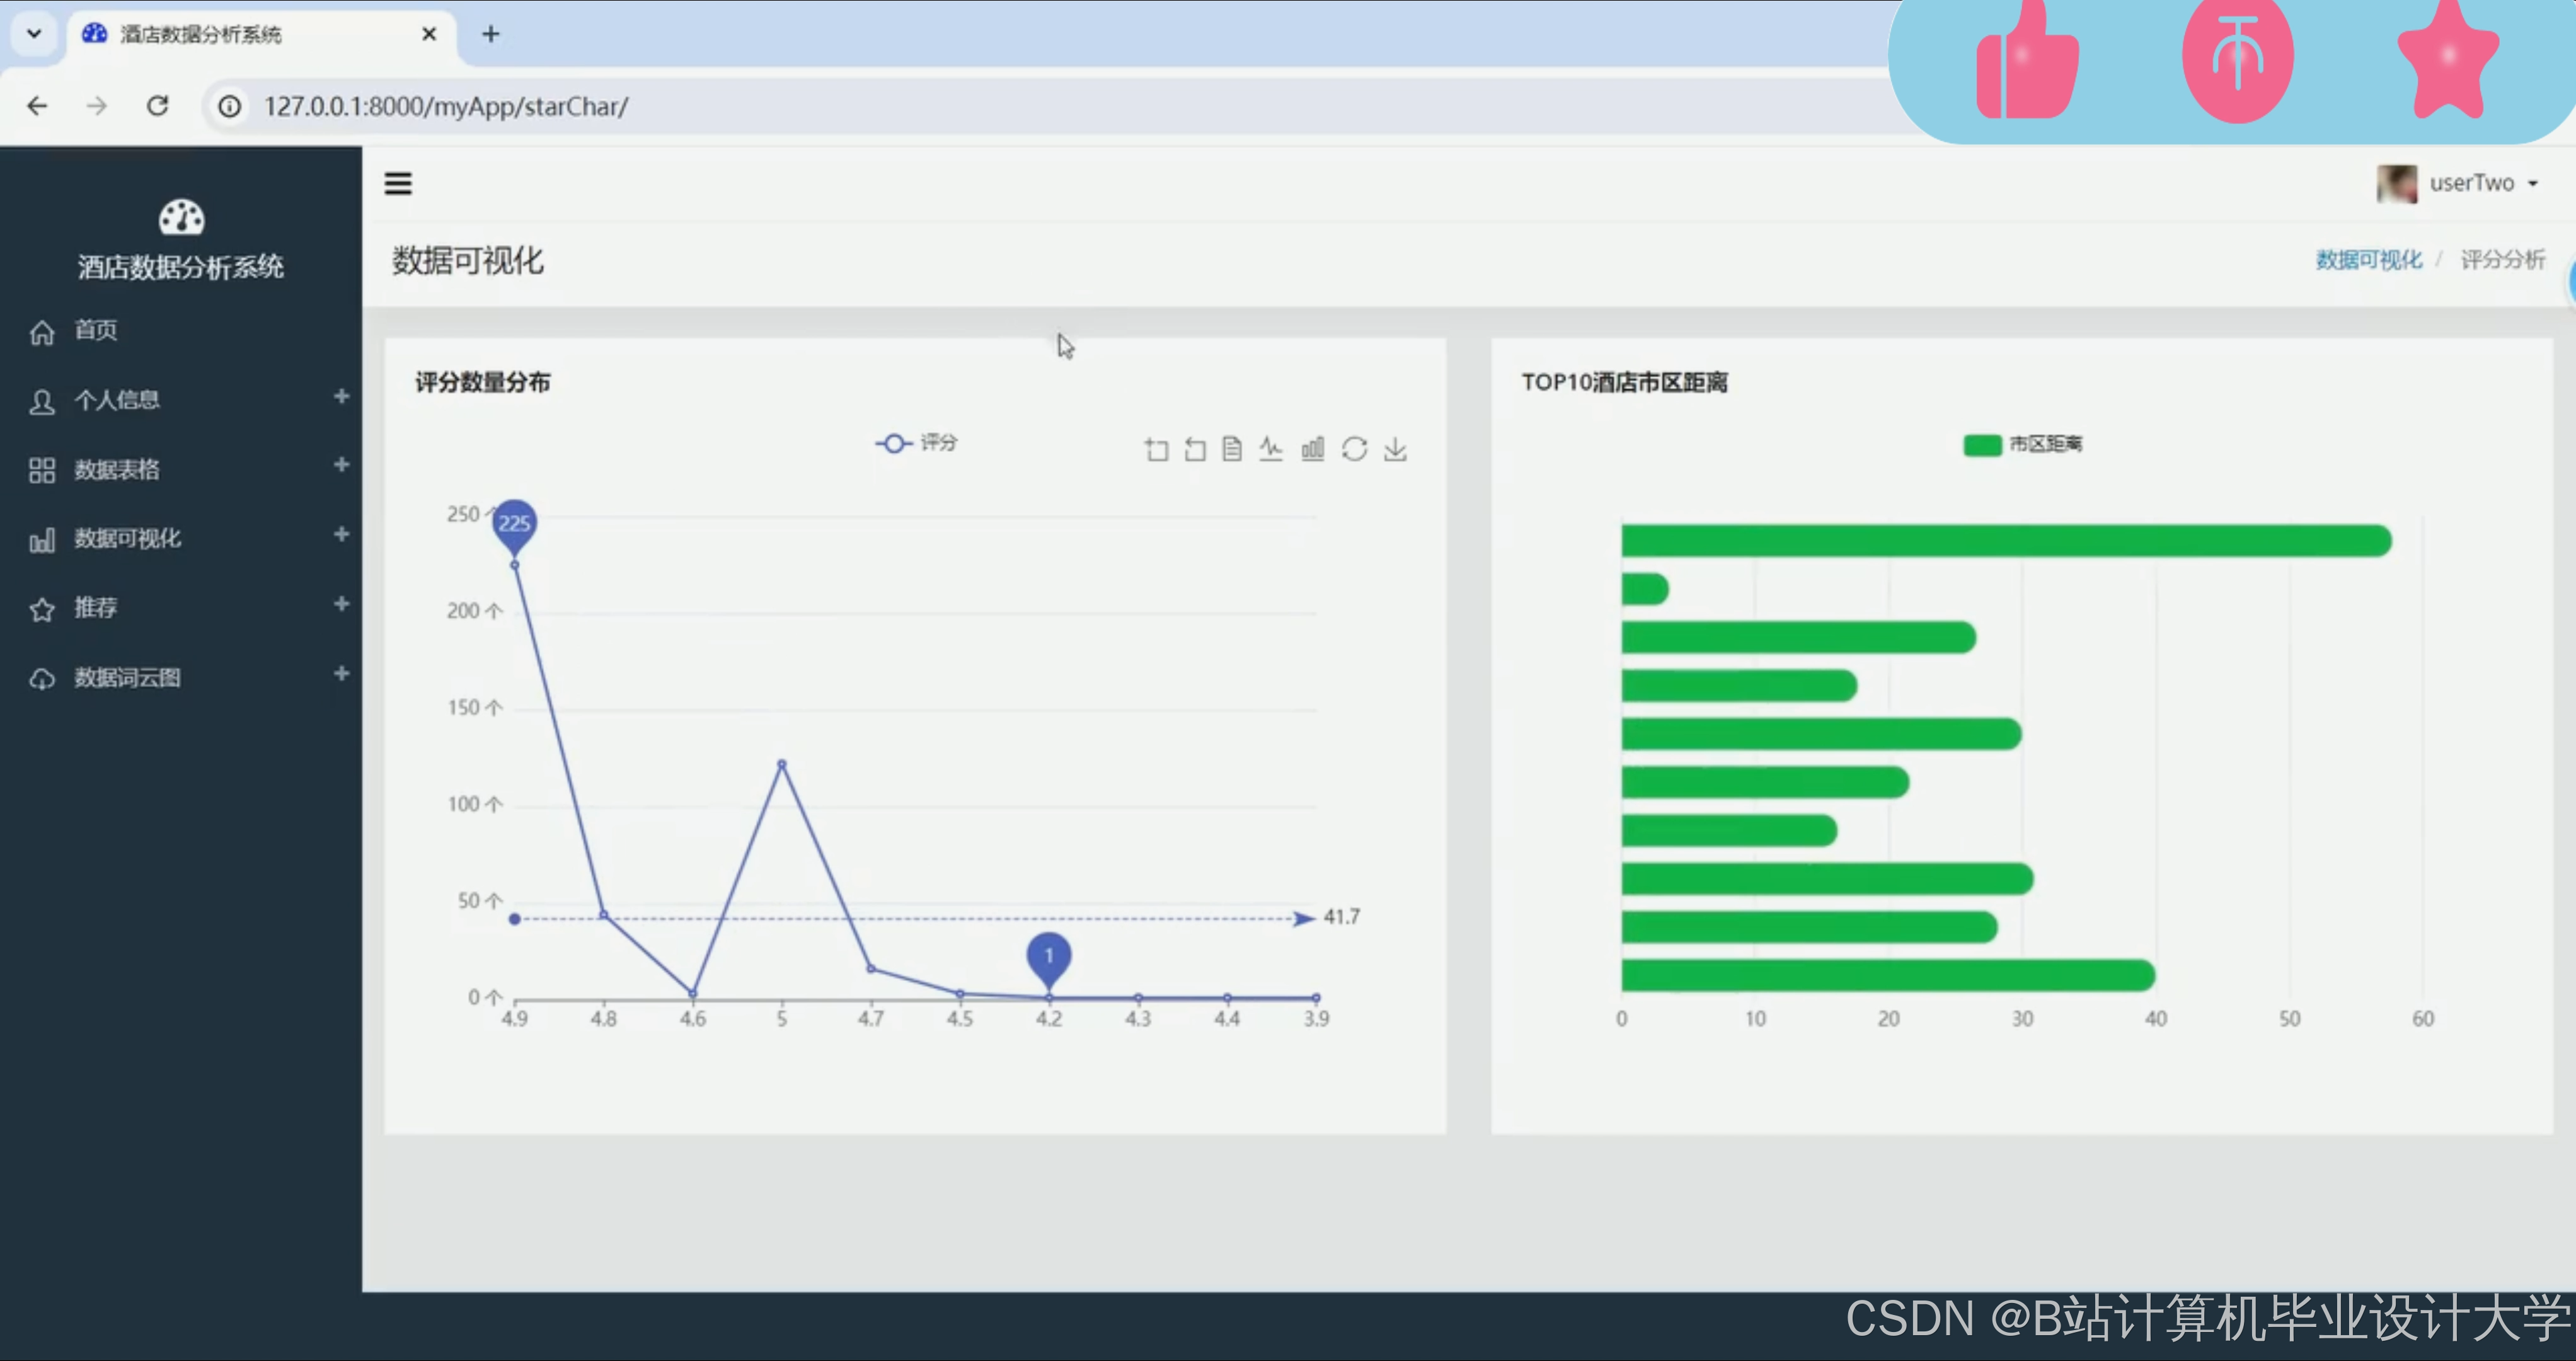
Task: Click the TOP10酒店市区距离 chart title
Action: [x=1625, y=382]
